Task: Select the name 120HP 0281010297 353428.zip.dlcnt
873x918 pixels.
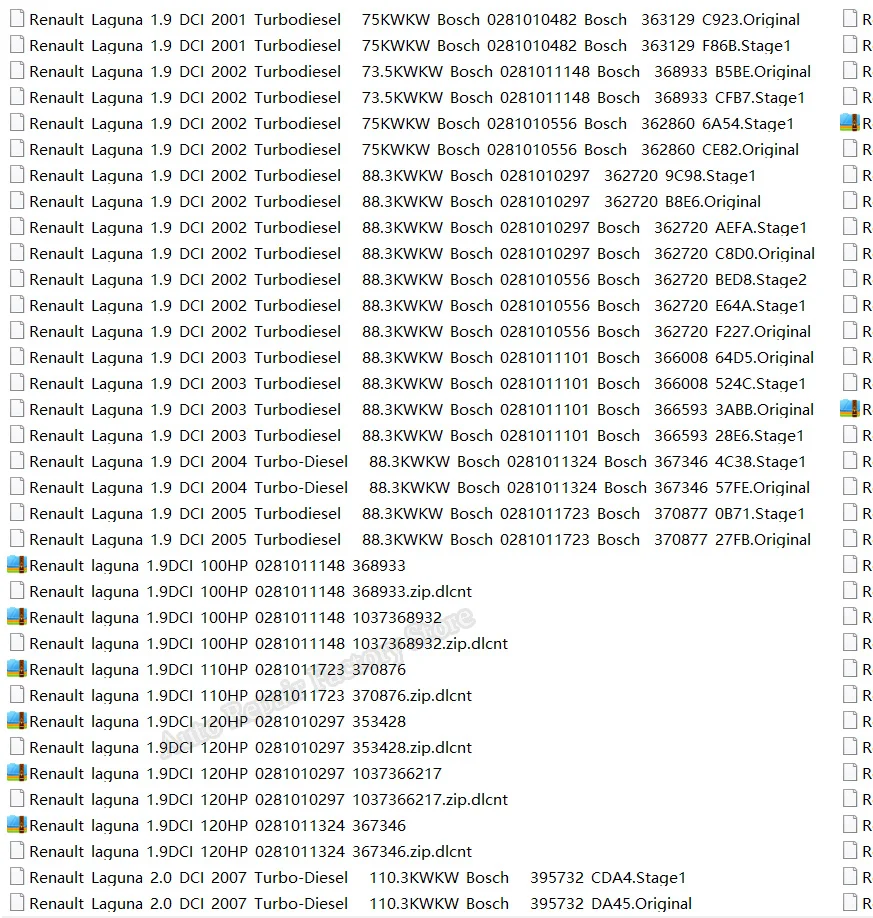Action: click(251, 748)
